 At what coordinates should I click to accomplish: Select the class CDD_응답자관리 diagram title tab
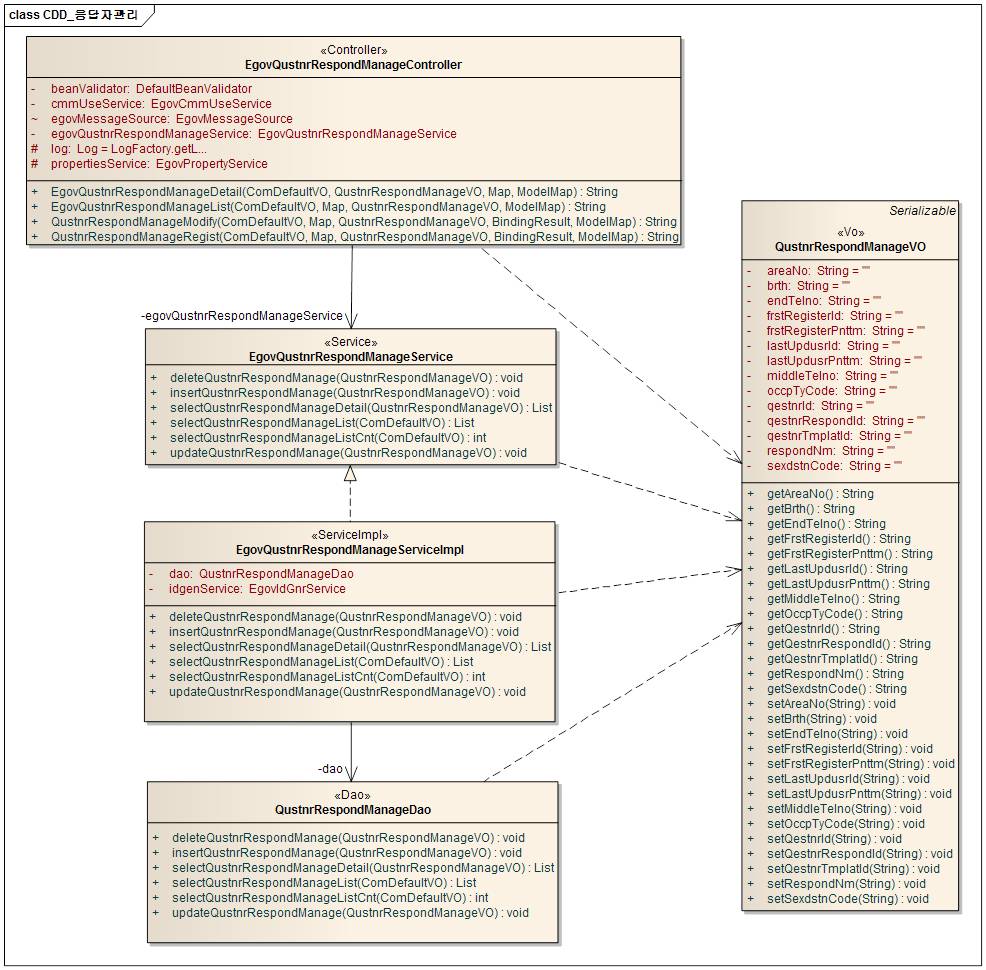[73, 15]
